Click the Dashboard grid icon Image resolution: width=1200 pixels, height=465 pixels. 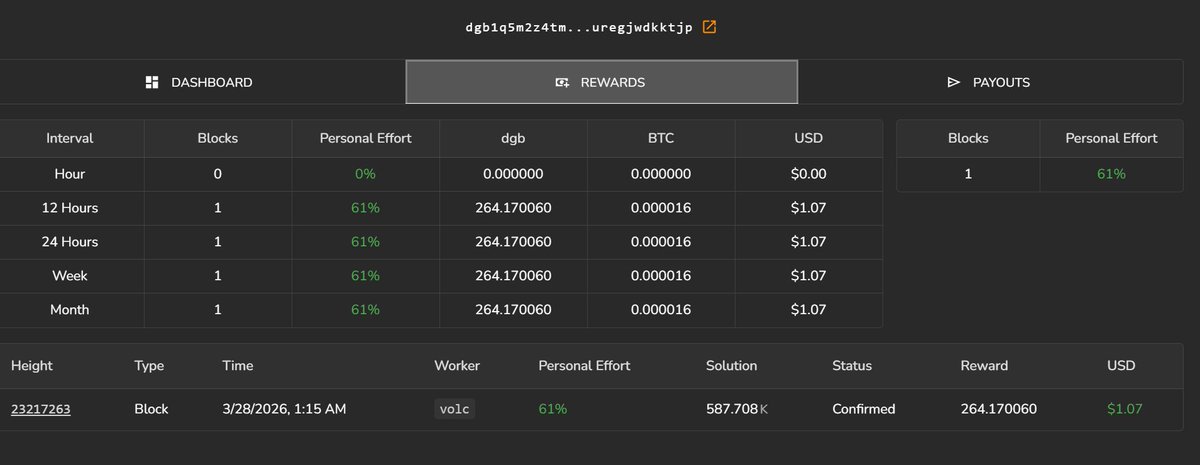tap(152, 82)
